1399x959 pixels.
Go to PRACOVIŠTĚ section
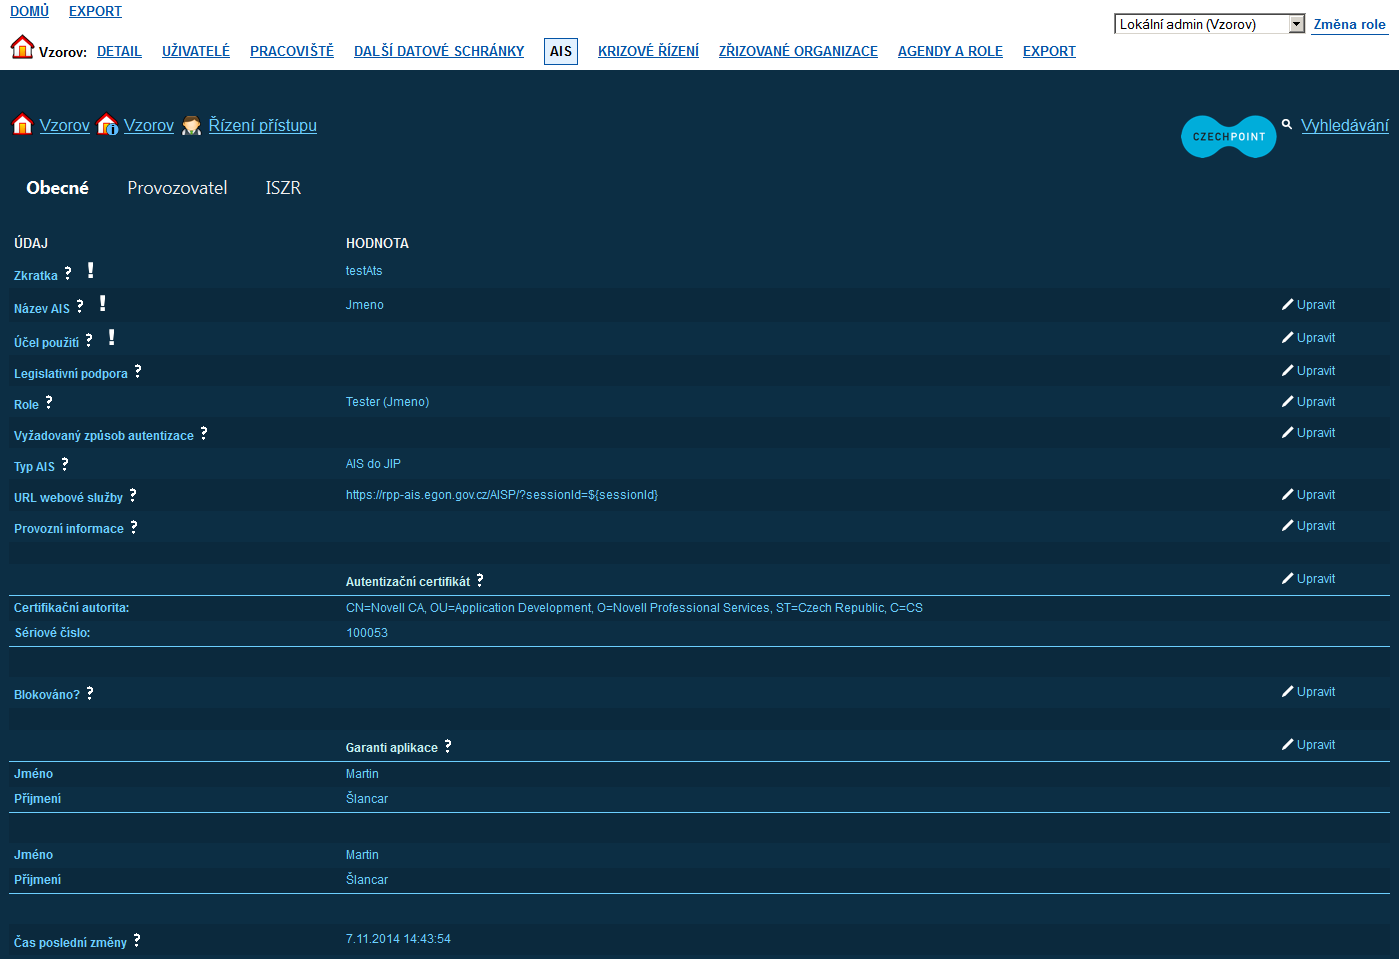tap(292, 51)
